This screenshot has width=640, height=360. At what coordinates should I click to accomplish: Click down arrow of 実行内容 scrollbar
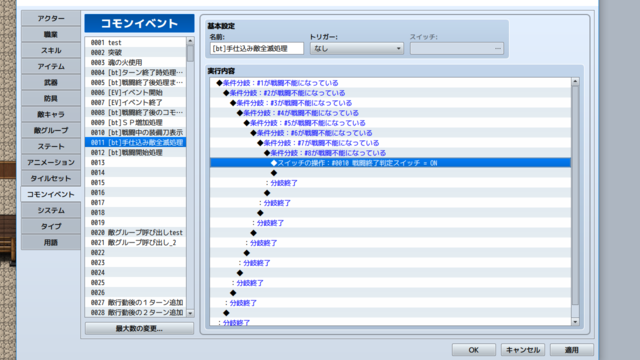coord(575,322)
